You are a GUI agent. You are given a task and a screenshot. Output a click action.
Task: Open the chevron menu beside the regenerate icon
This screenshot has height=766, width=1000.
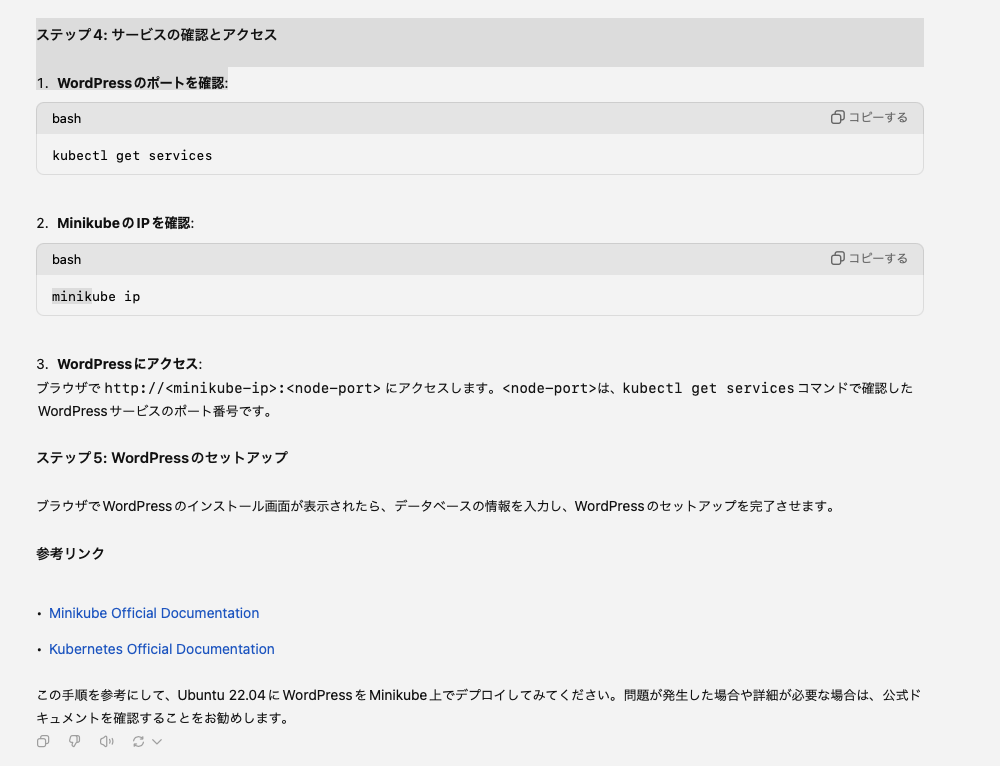pos(157,741)
